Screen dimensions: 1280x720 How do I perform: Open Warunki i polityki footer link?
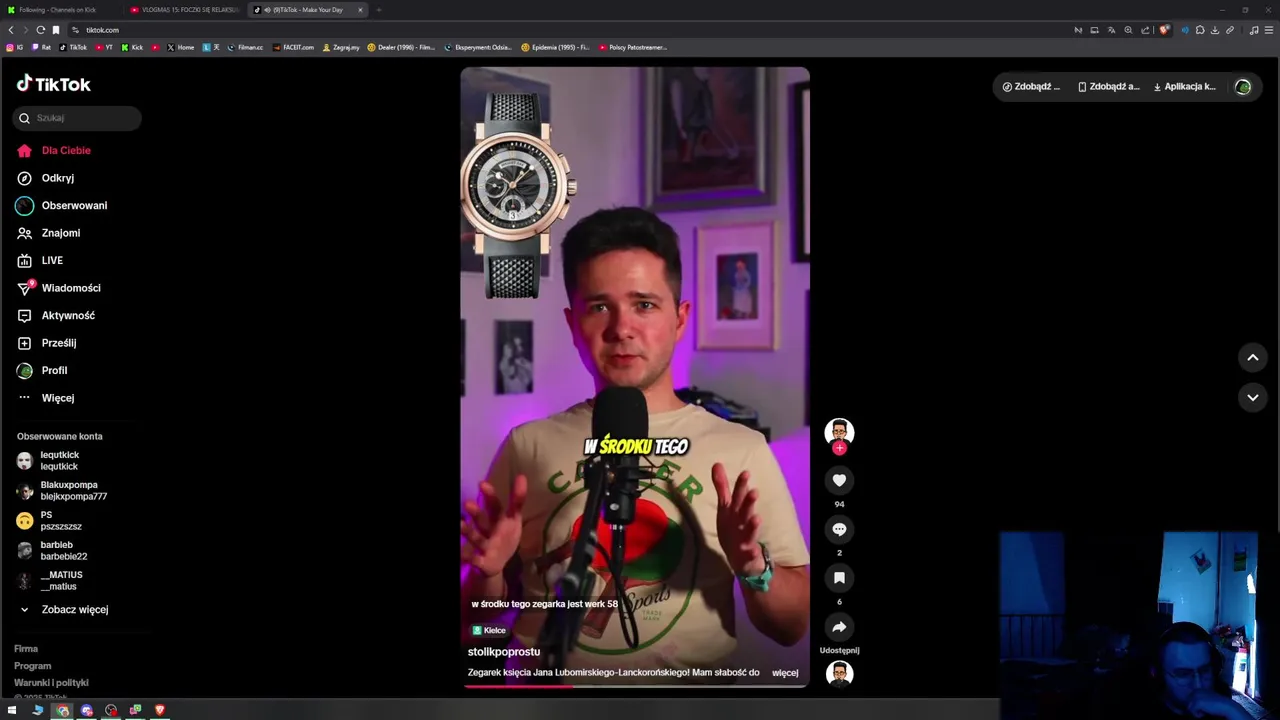51,683
